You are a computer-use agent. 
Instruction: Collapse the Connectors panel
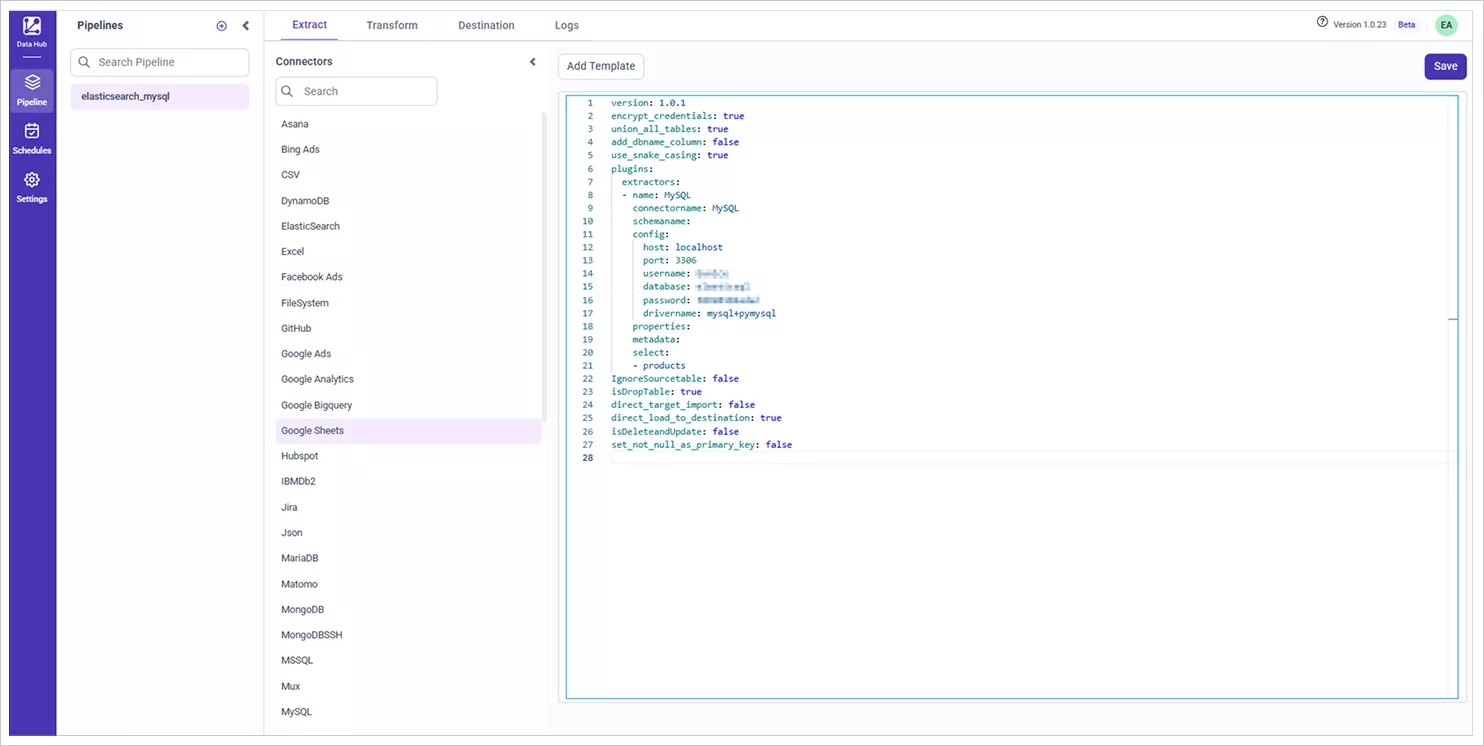(533, 62)
